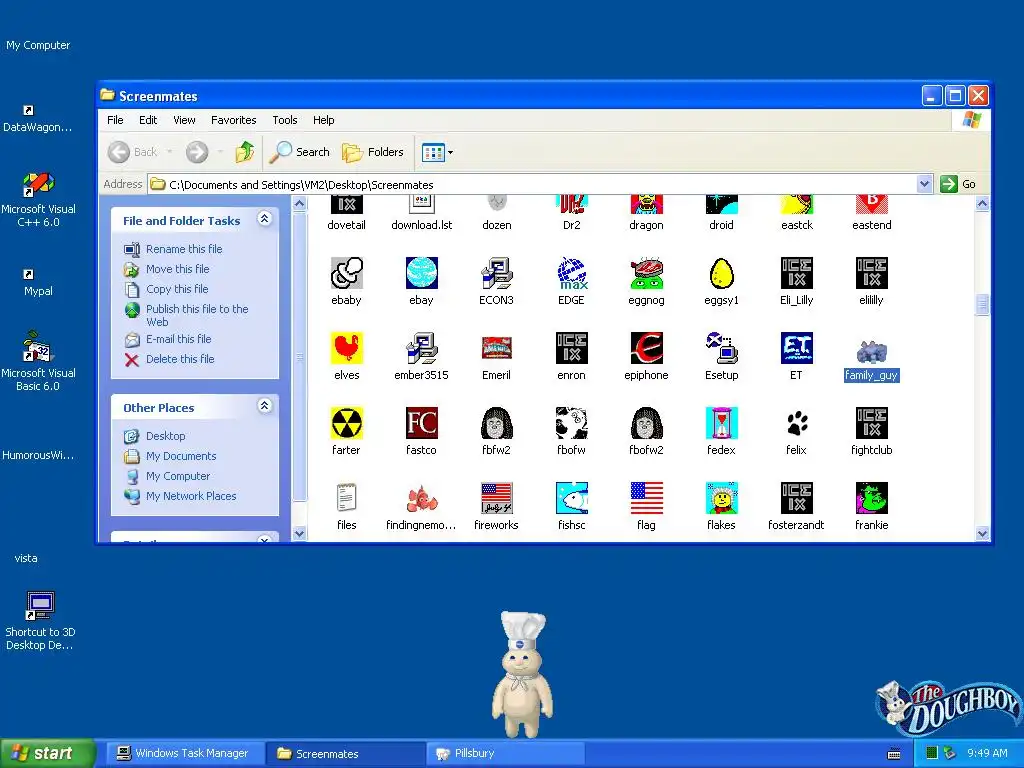The height and width of the screenshot is (768, 1024).
Task: Select the files notepad icon
Action: (346, 498)
